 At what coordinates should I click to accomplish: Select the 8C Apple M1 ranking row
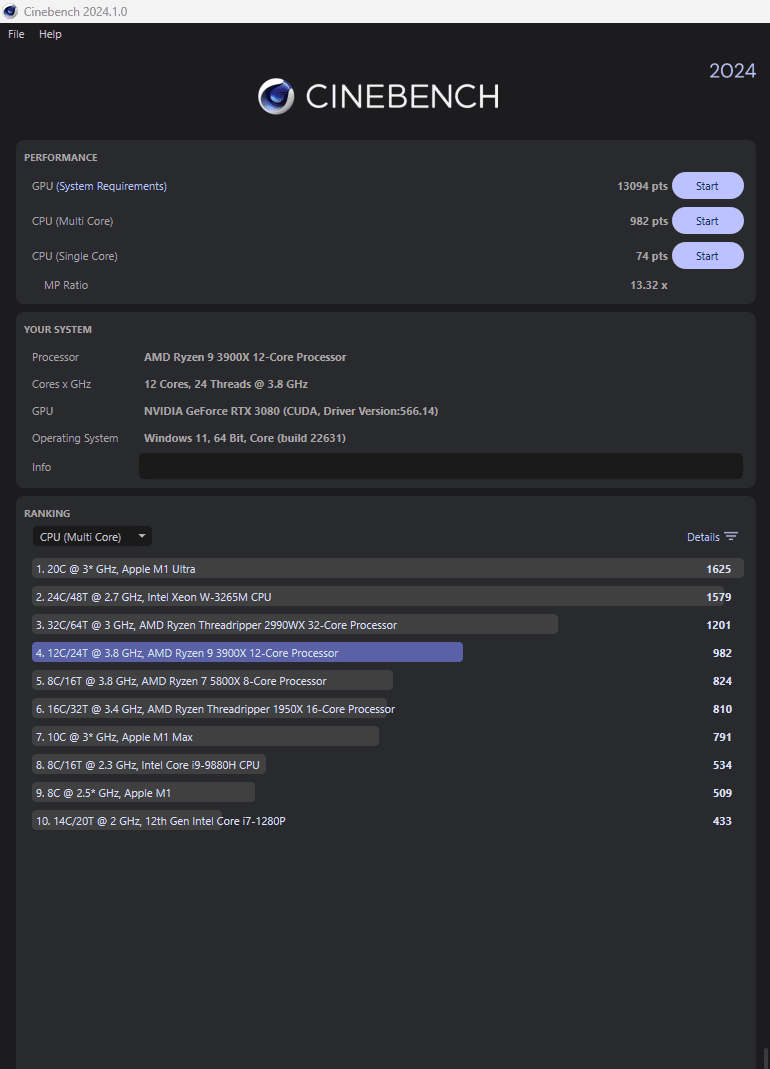387,793
